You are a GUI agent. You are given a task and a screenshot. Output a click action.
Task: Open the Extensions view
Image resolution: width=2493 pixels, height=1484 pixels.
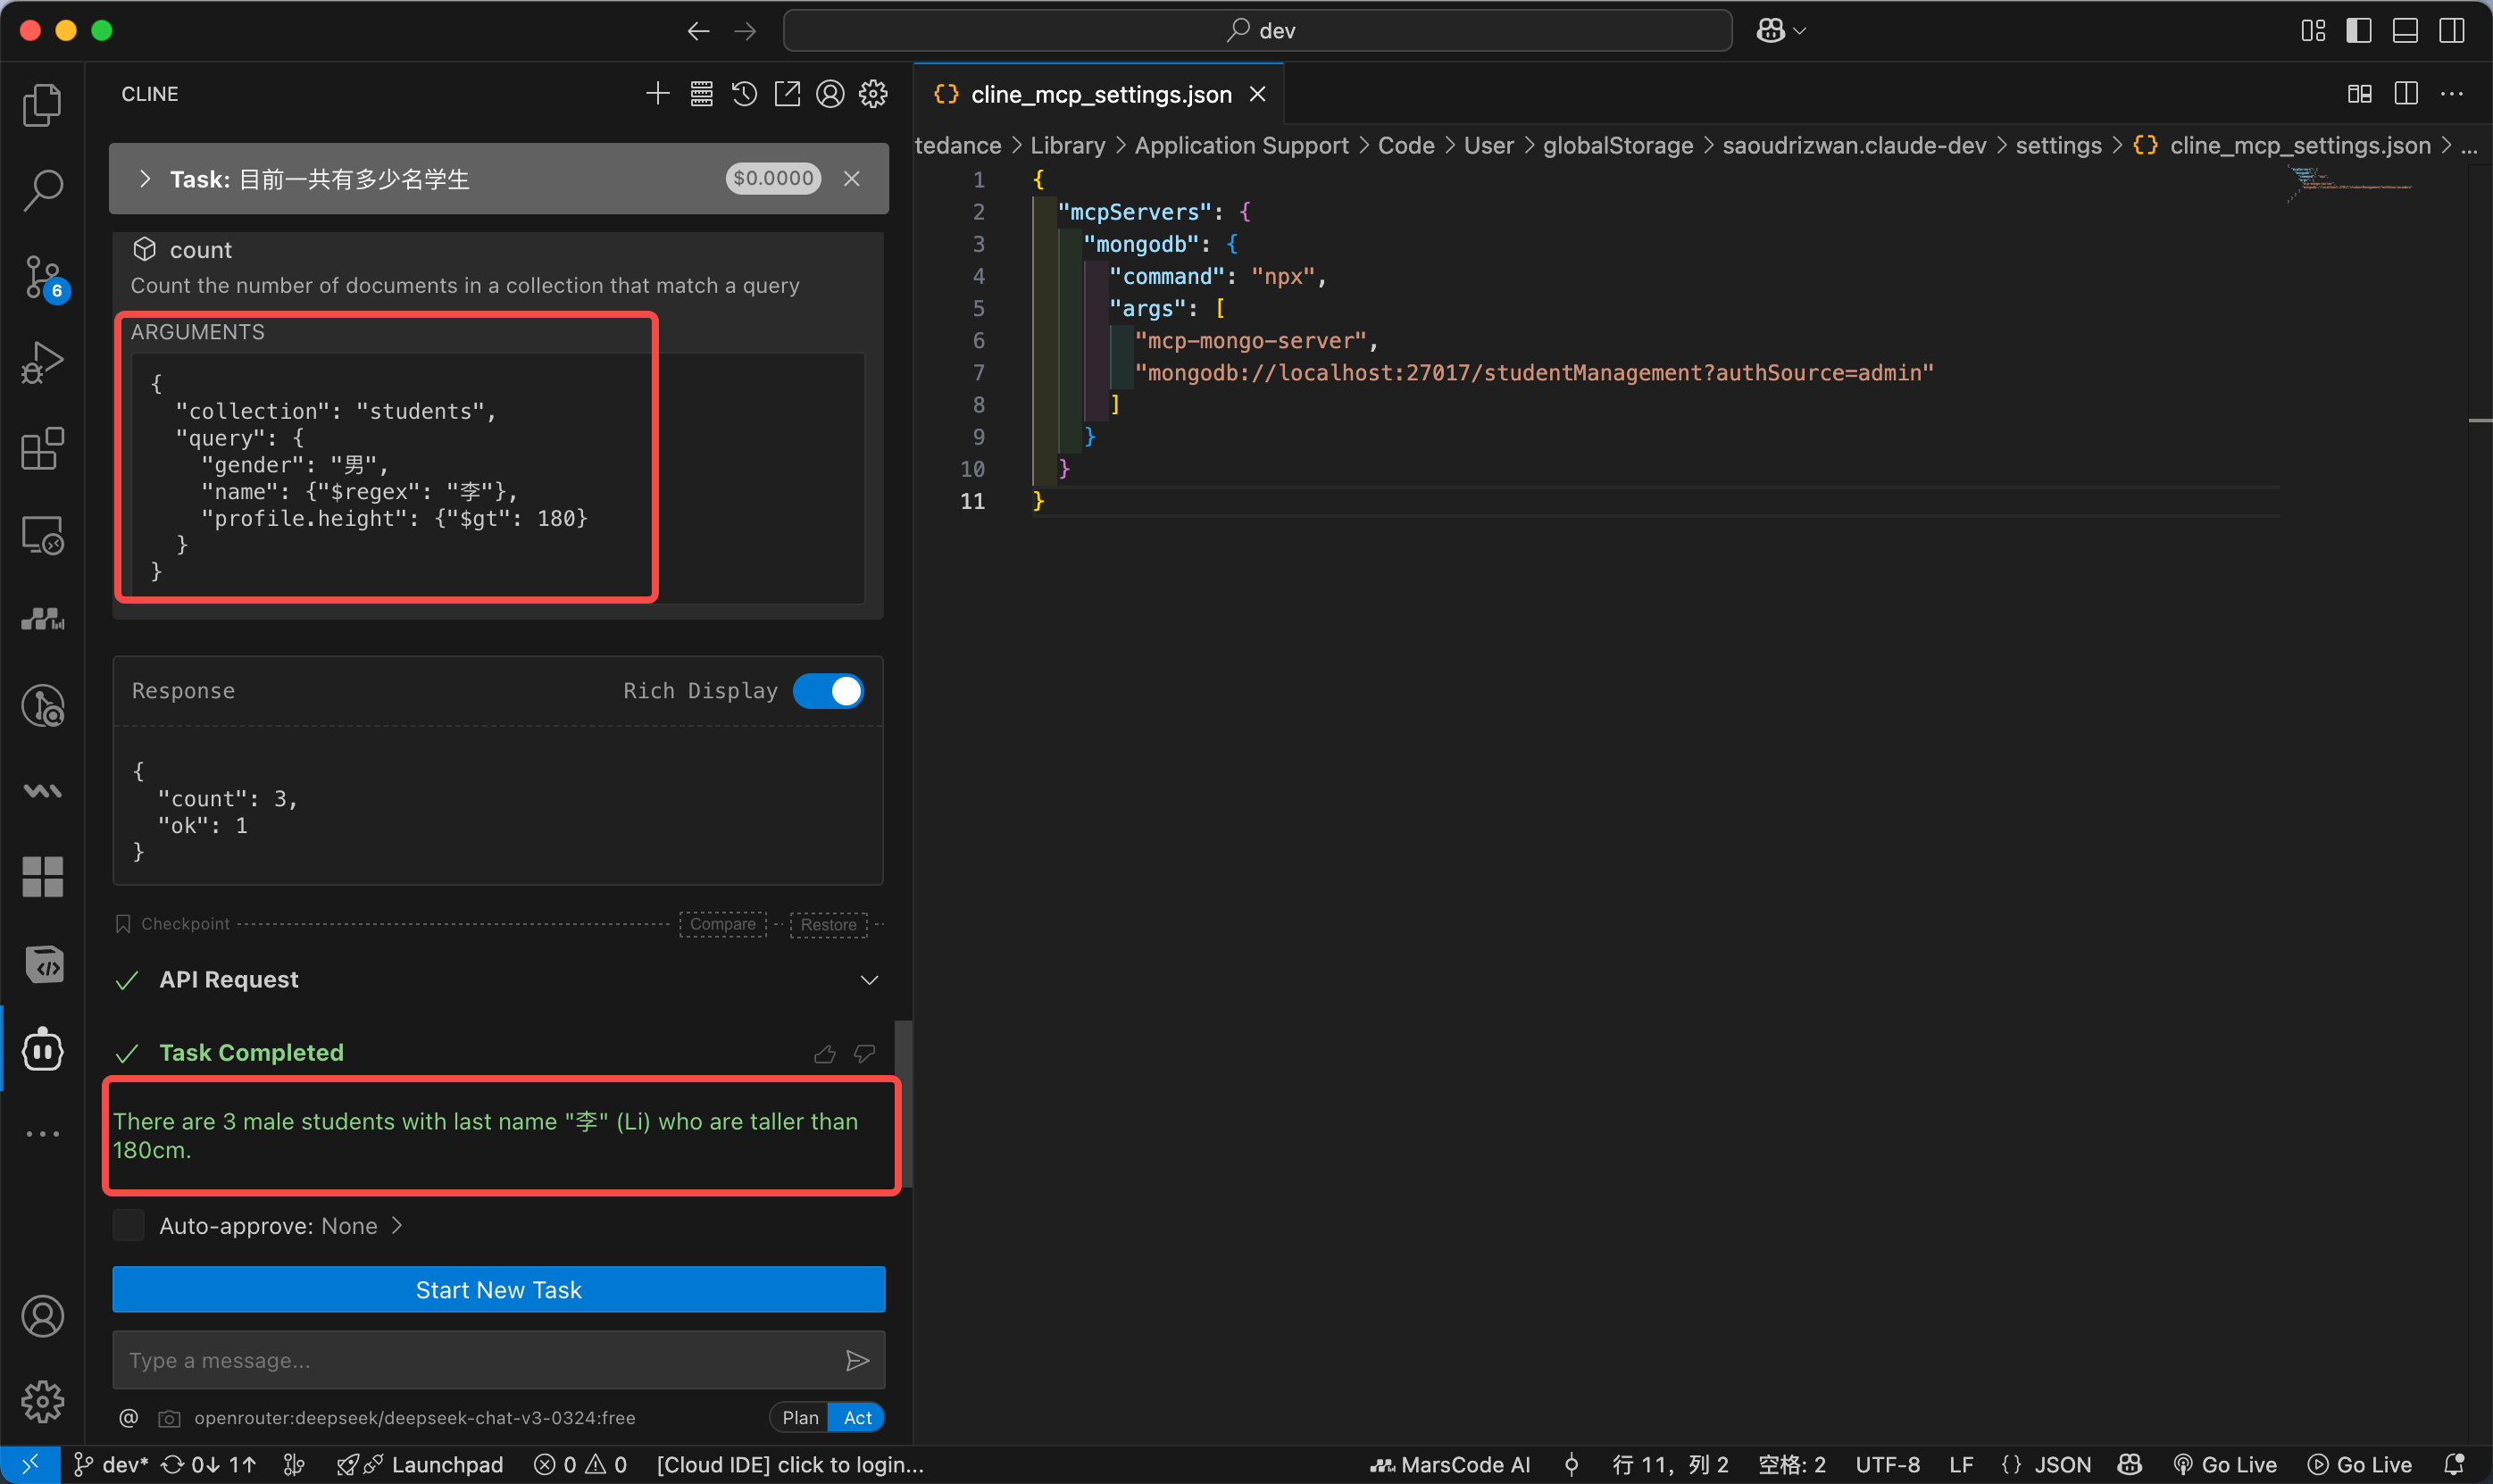tap(42, 449)
